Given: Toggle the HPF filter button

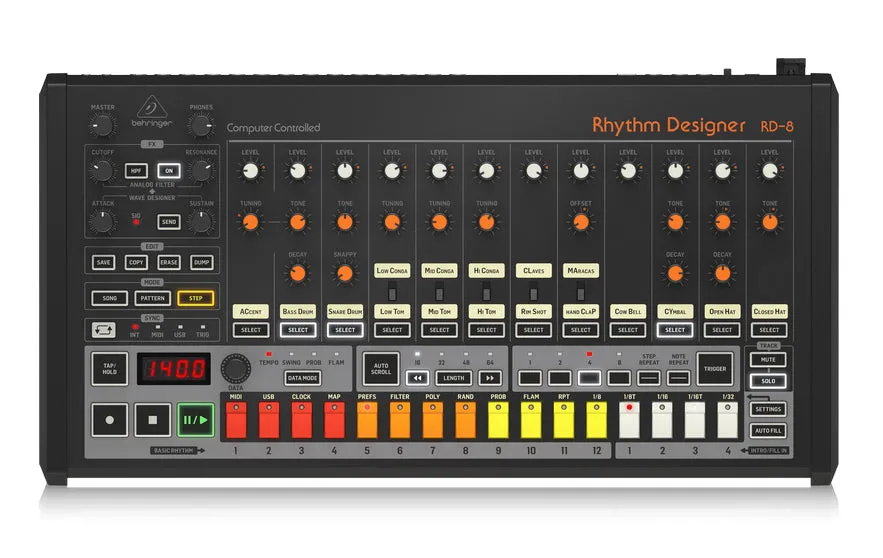Looking at the screenshot, I should pos(136,171).
